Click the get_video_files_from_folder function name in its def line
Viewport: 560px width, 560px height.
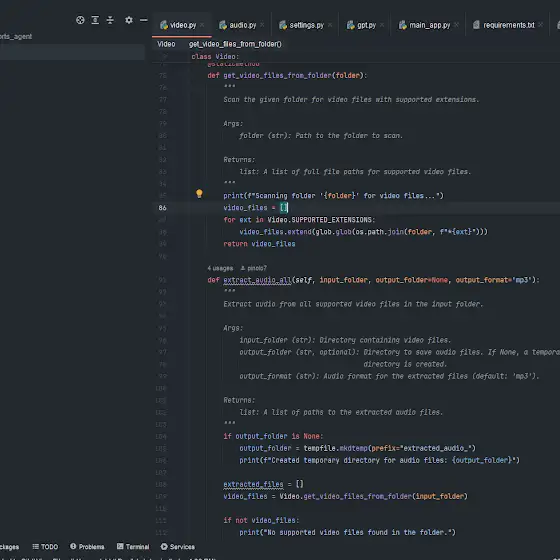(277, 75)
